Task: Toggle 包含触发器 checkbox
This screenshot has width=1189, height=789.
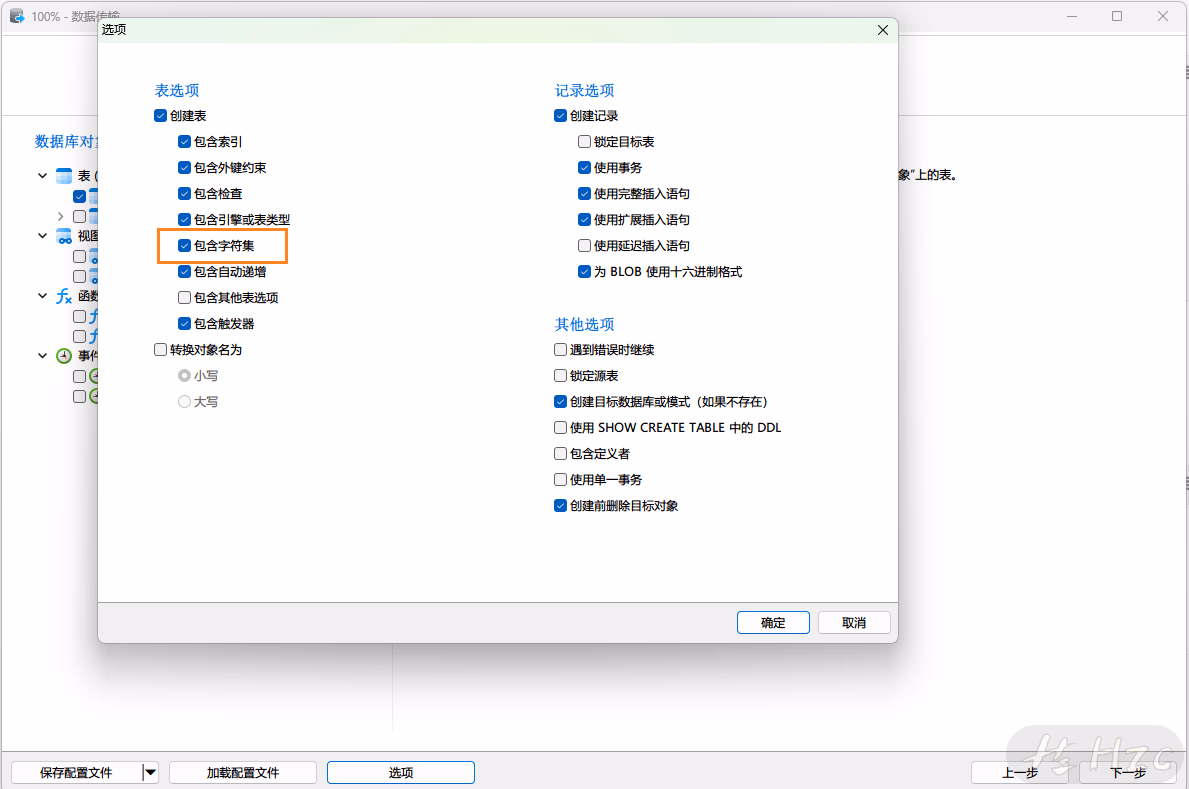Action: tap(184, 323)
